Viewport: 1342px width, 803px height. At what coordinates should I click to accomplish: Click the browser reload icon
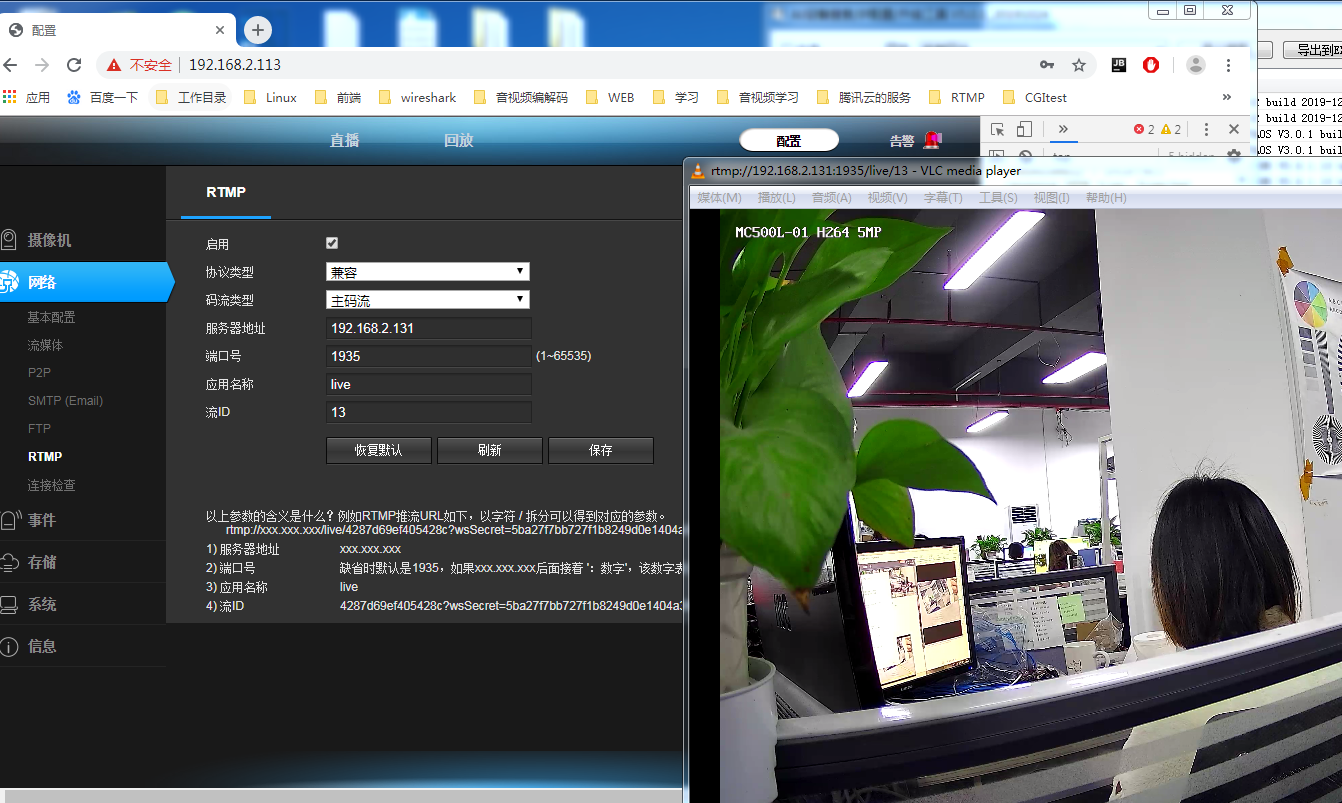[x=74, y=65]
